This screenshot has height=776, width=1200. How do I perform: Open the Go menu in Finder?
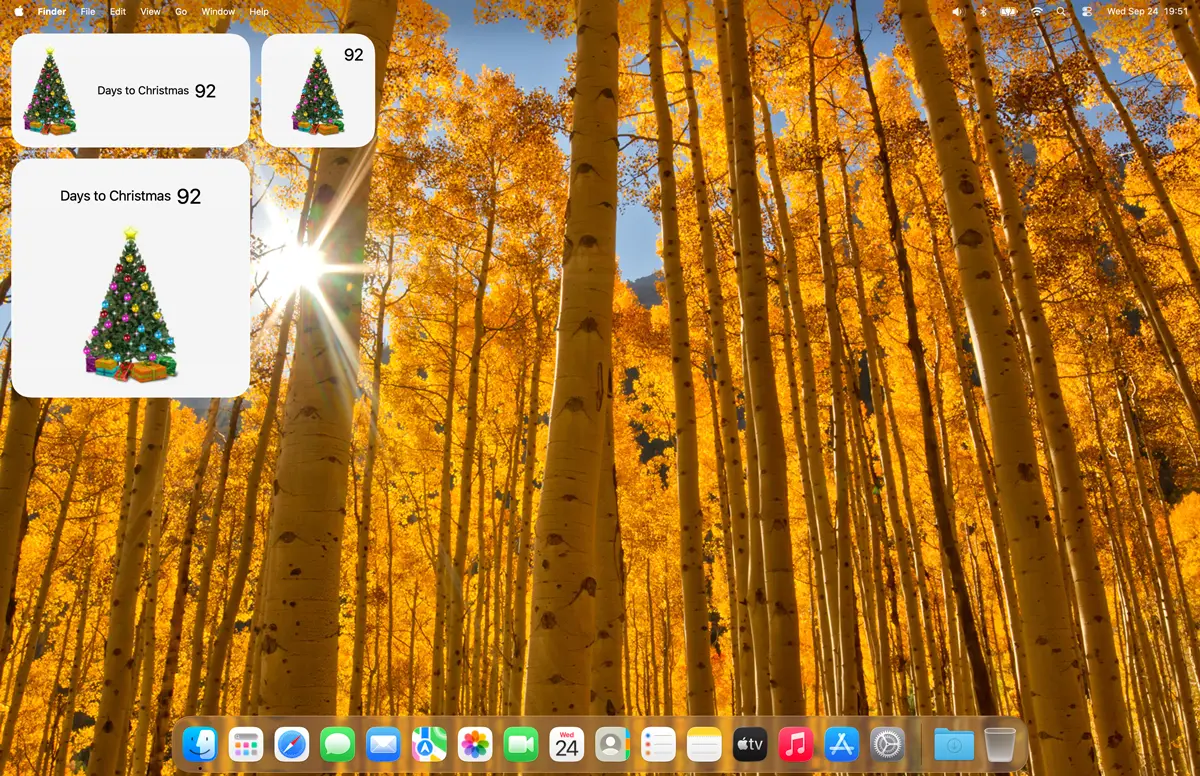click(x=180, y=11)
